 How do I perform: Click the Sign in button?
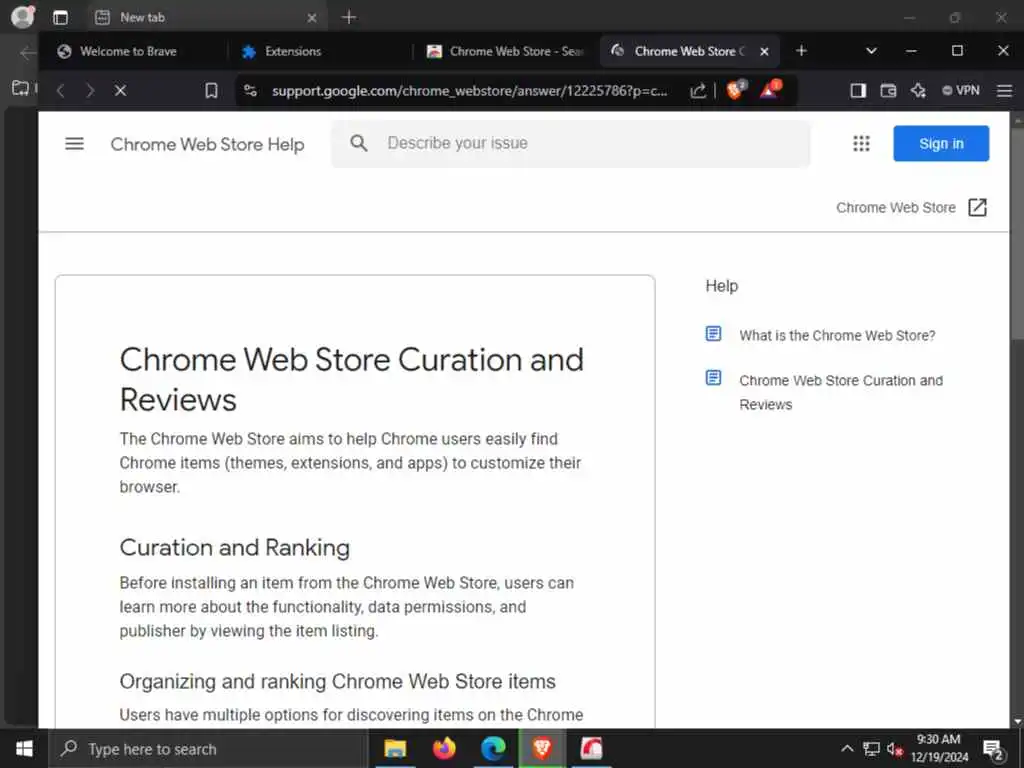click(941, 143)
